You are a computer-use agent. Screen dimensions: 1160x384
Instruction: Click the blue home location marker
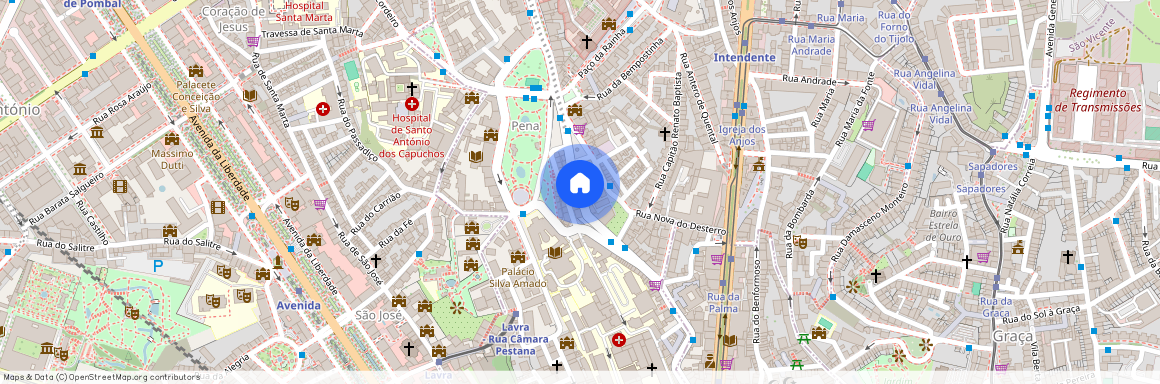pyautogui.click(x=579, y=183)
